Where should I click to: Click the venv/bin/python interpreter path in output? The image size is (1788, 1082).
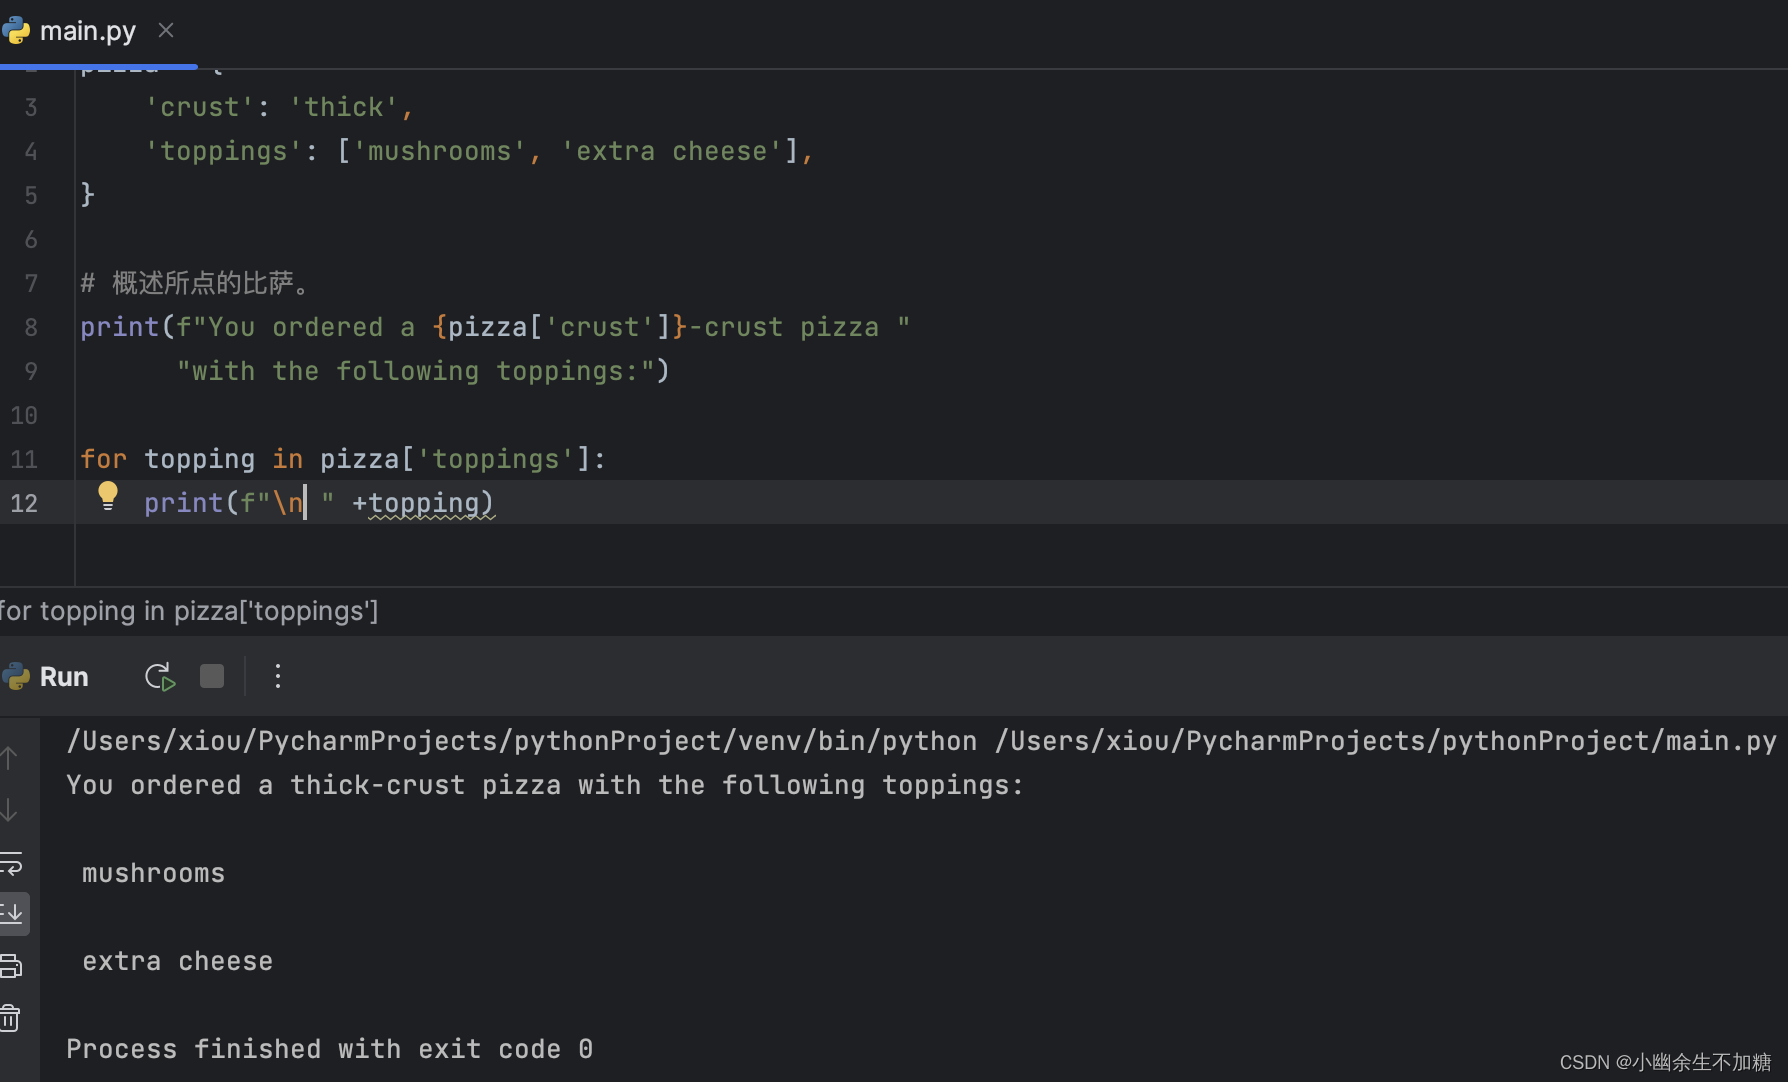522,741
